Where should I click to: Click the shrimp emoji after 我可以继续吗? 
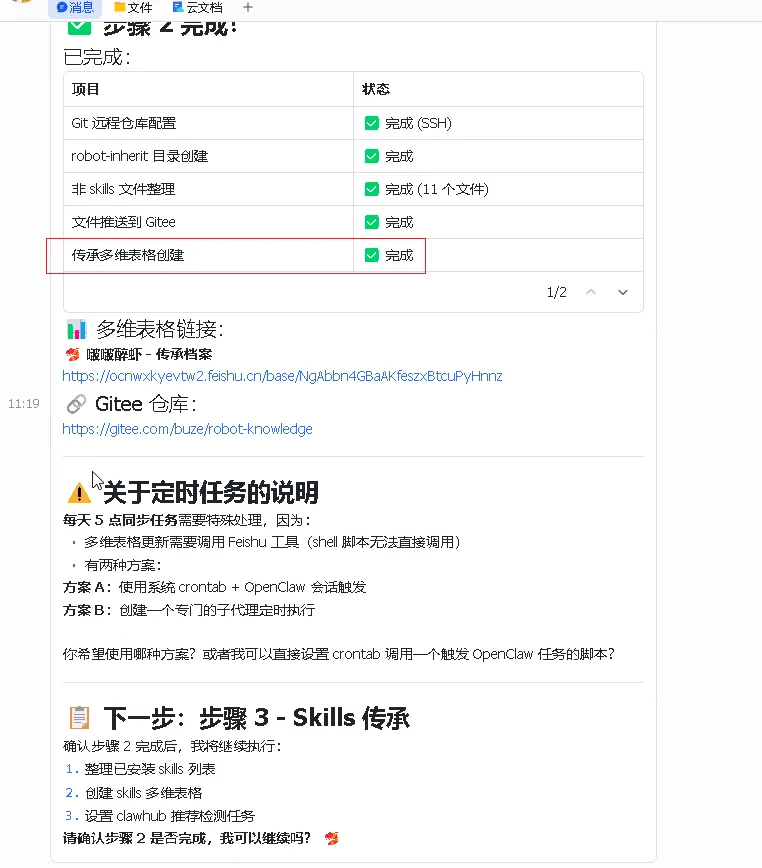tap(331, 839)
